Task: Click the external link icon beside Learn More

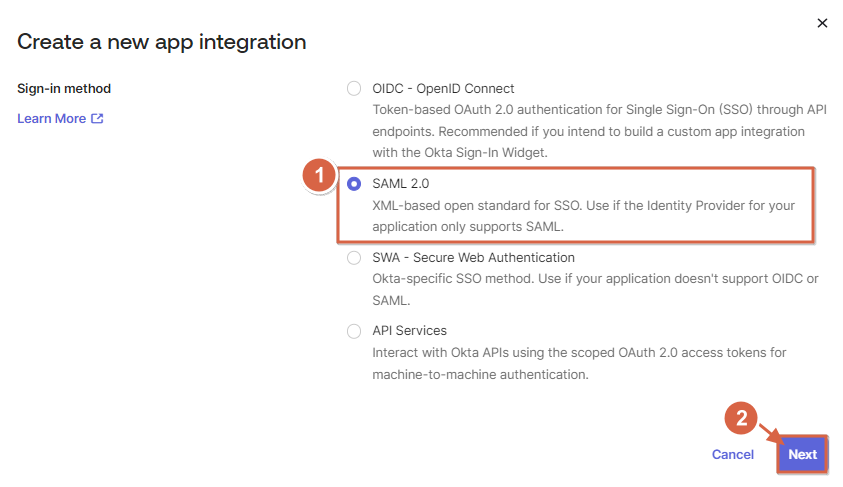Action: [x=97, y=118]
